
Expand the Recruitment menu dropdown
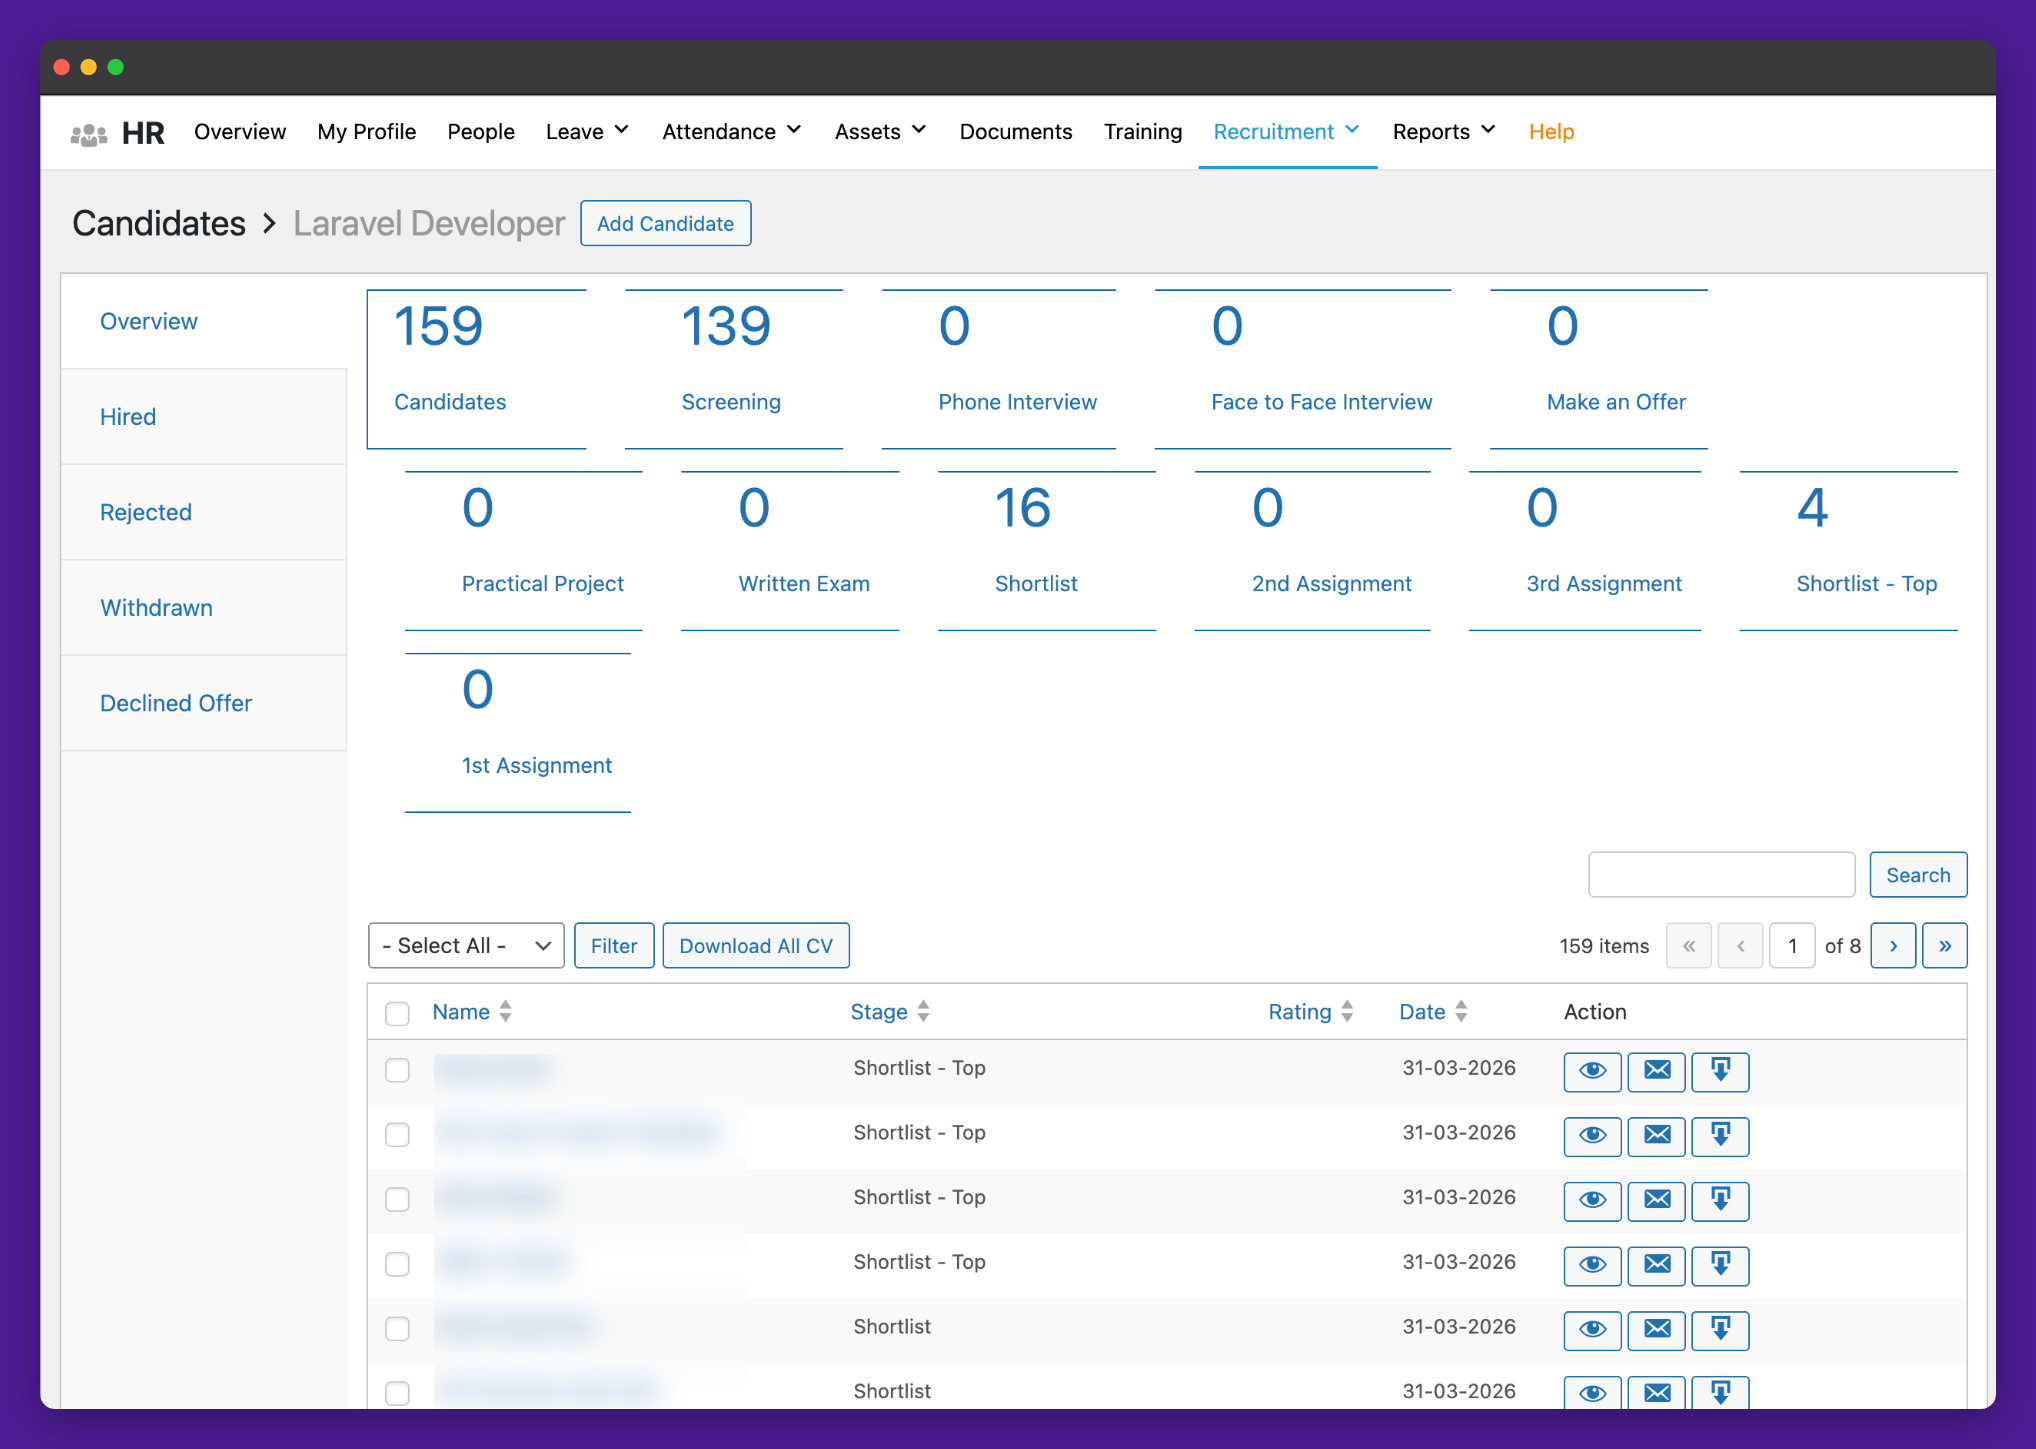[x=1286, y=132]
